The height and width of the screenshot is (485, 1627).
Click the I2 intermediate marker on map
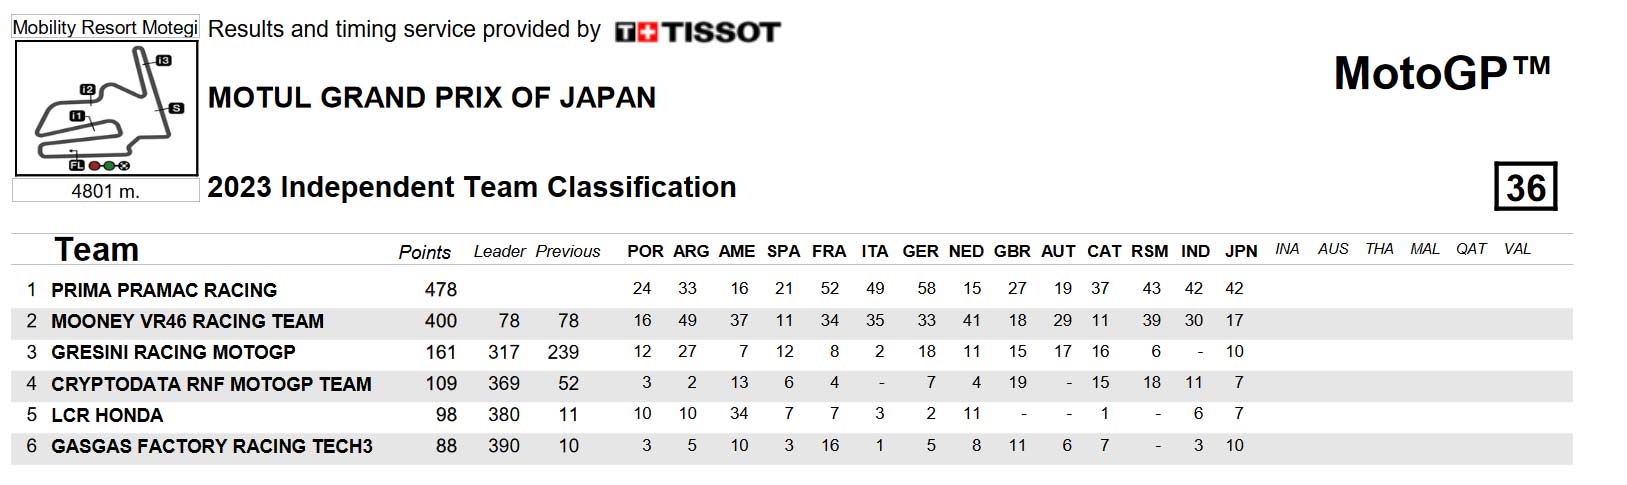tap(87, 90)
